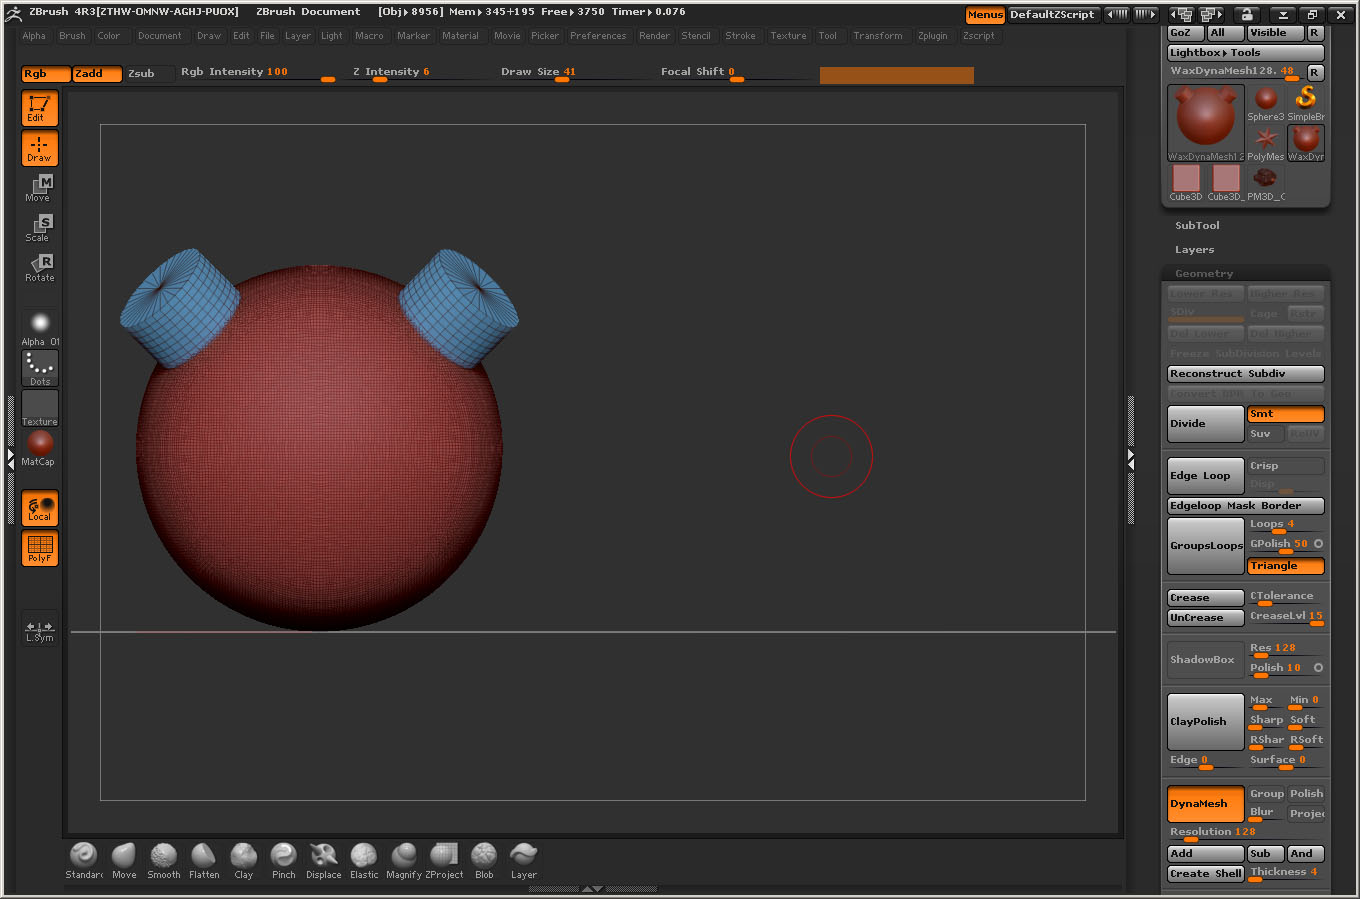Pick the Sphere3D tool thumbnail

tap(1266, 103)
